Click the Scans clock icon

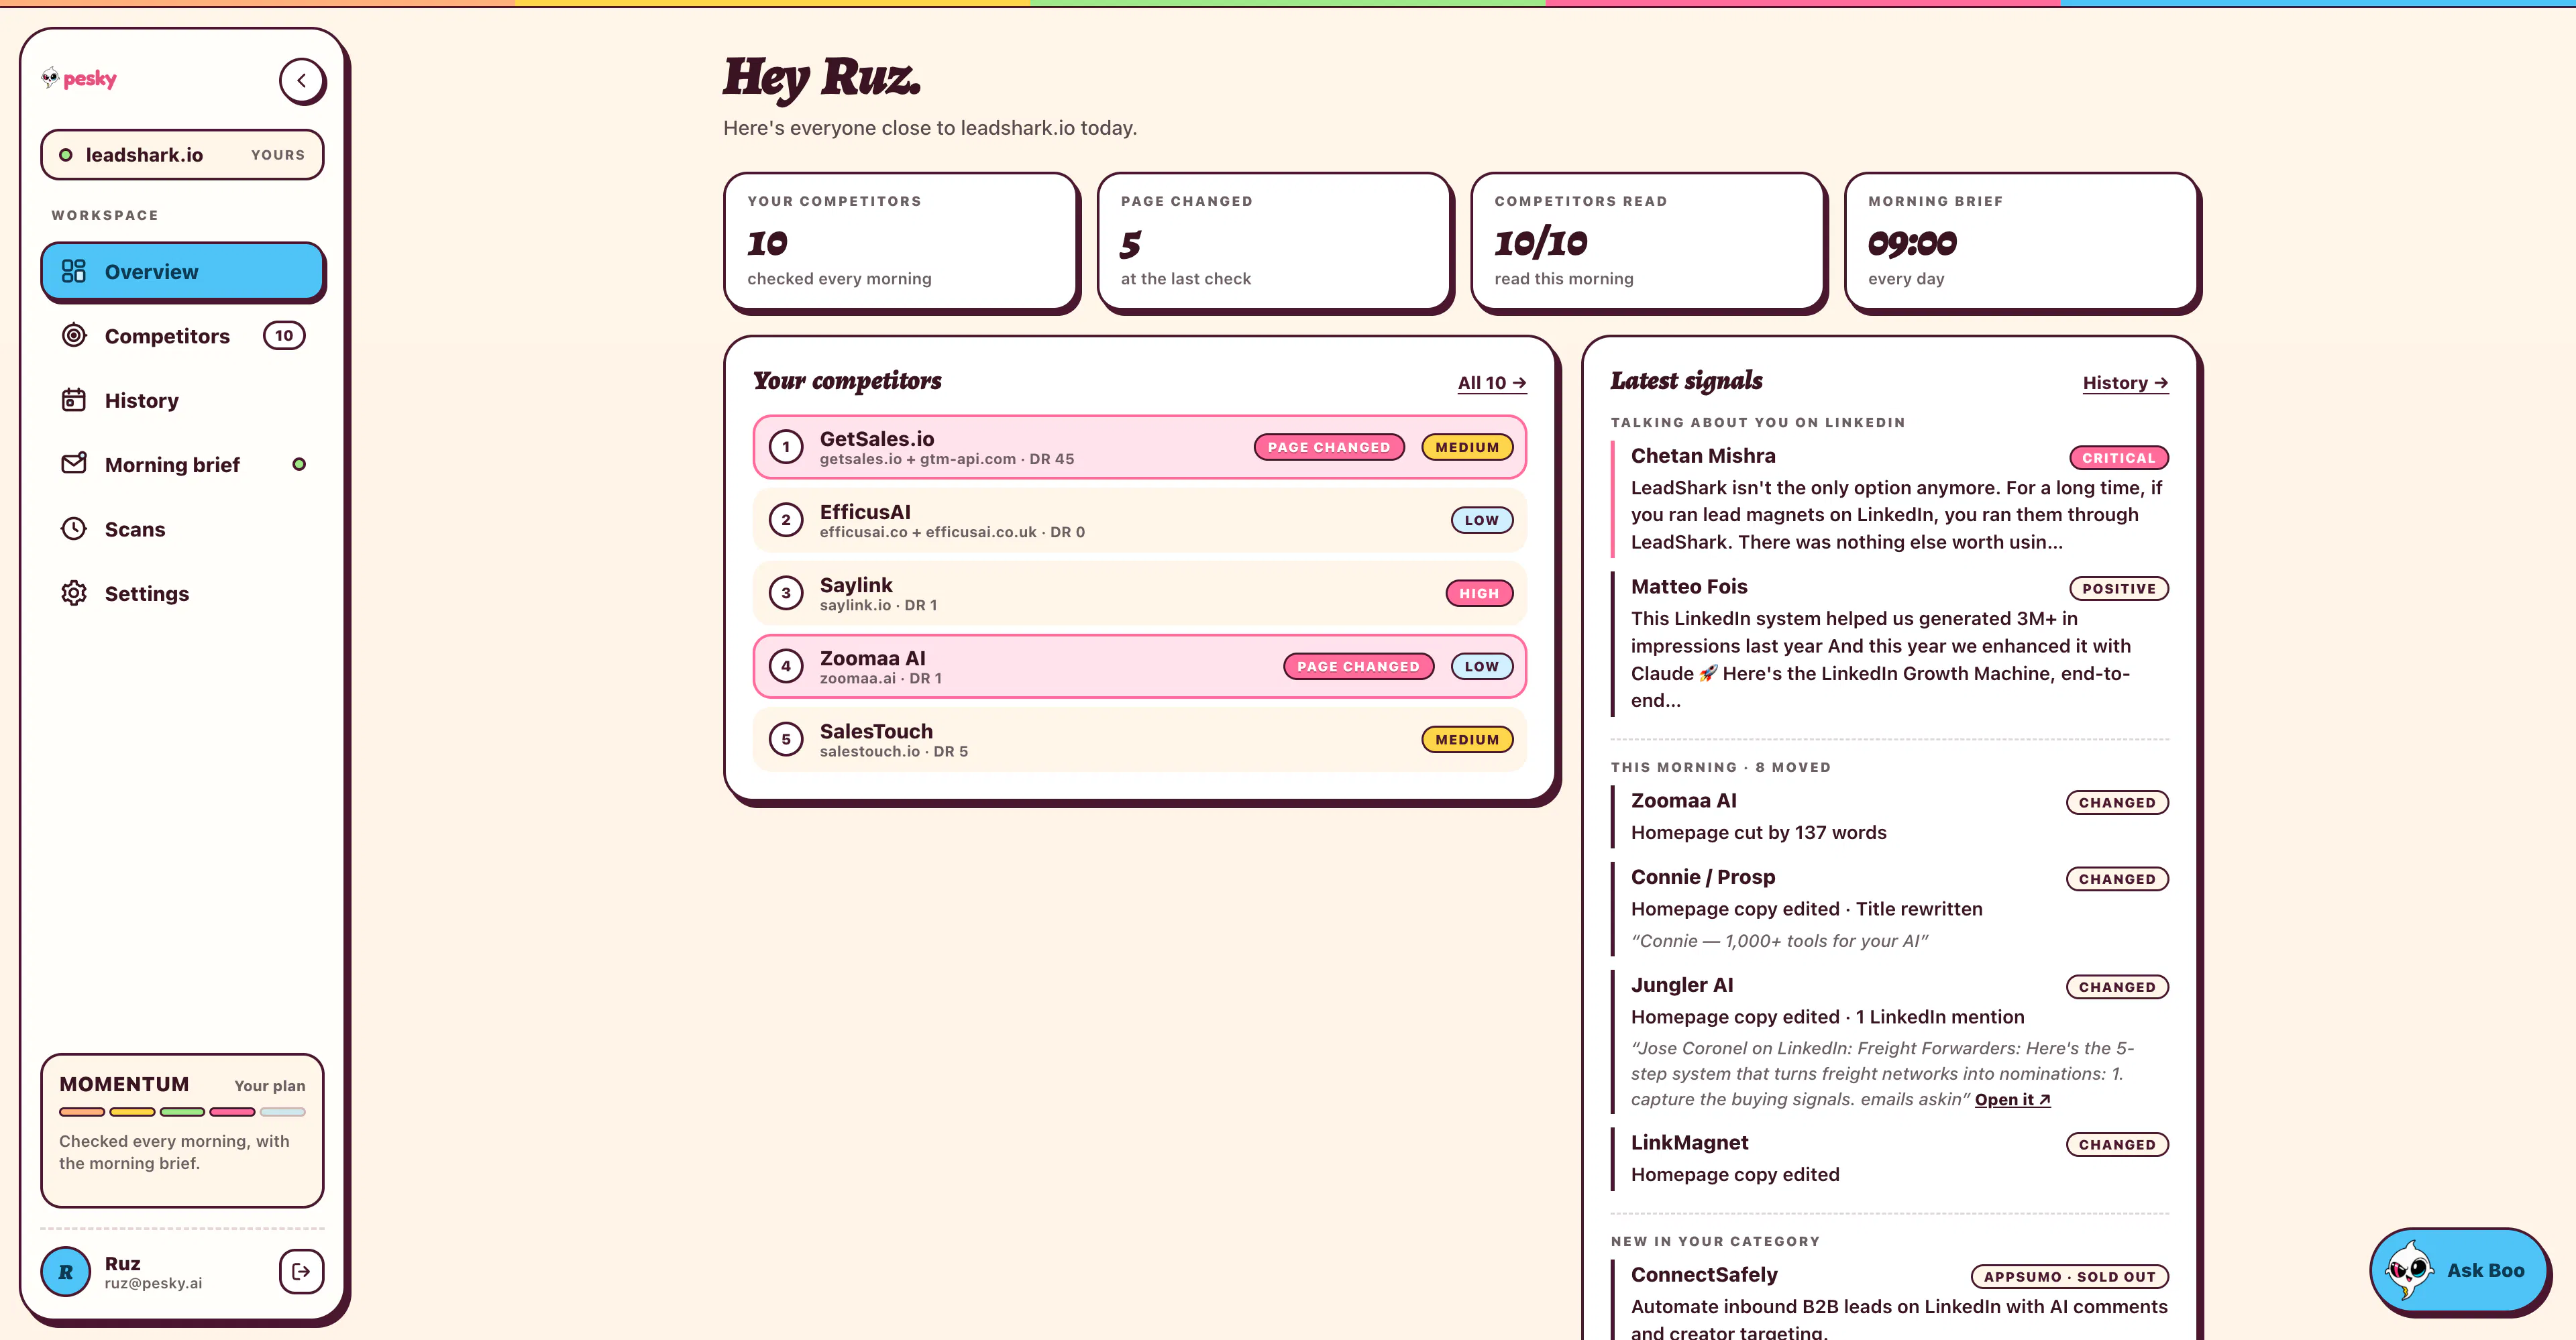pyautogui.click(x=74, y=528)
